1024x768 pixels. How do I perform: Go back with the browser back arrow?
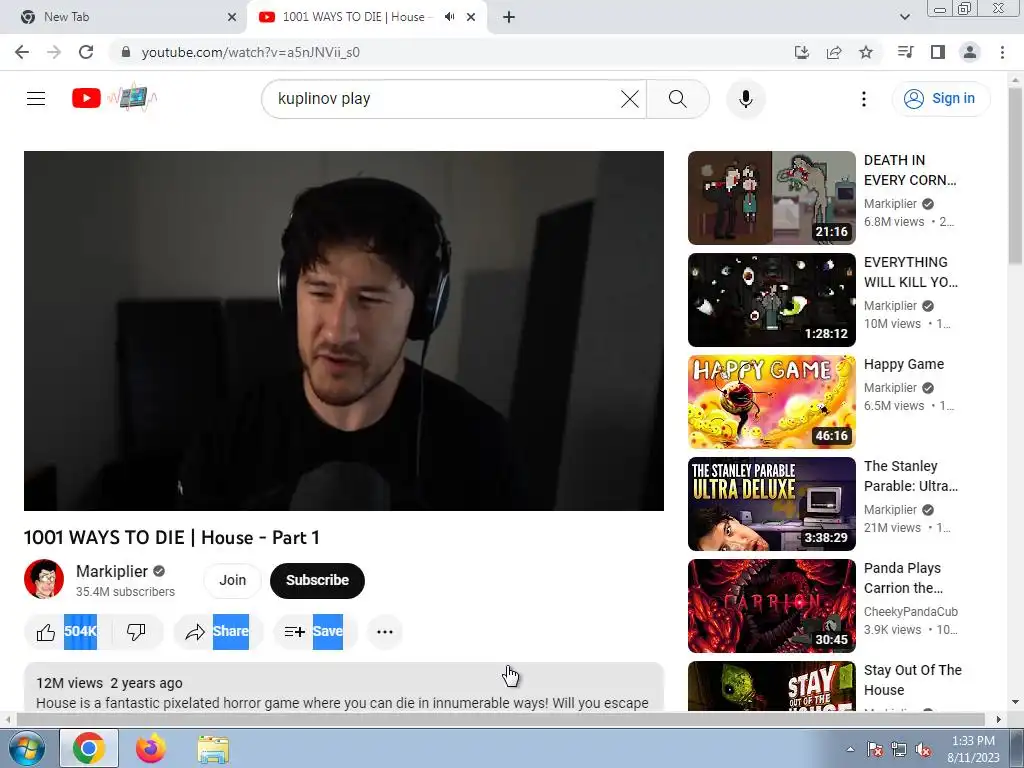coord(22,52)
